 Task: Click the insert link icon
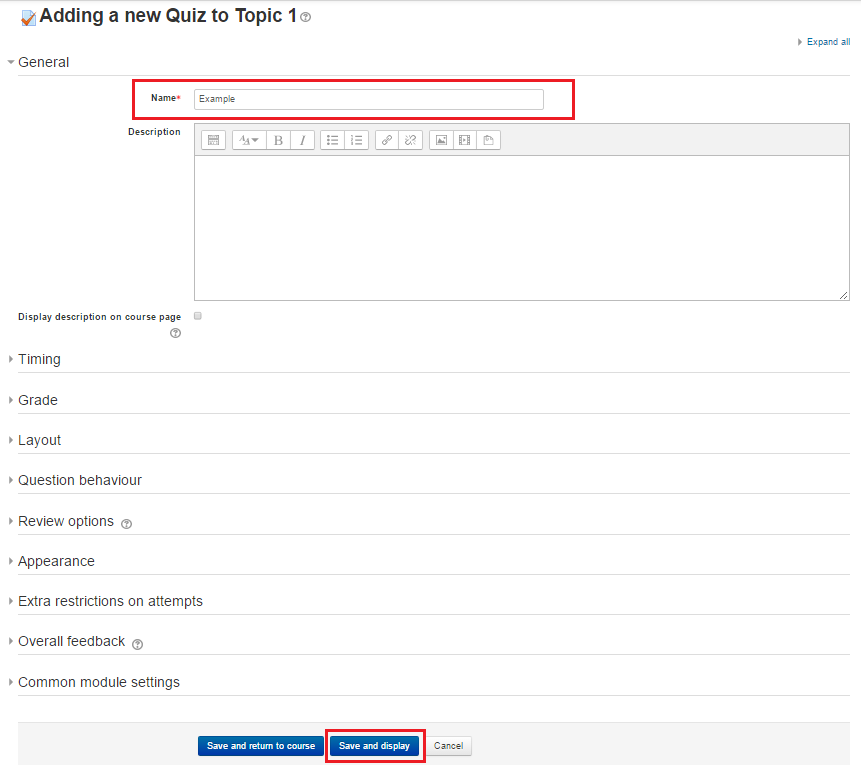[387, 140]
